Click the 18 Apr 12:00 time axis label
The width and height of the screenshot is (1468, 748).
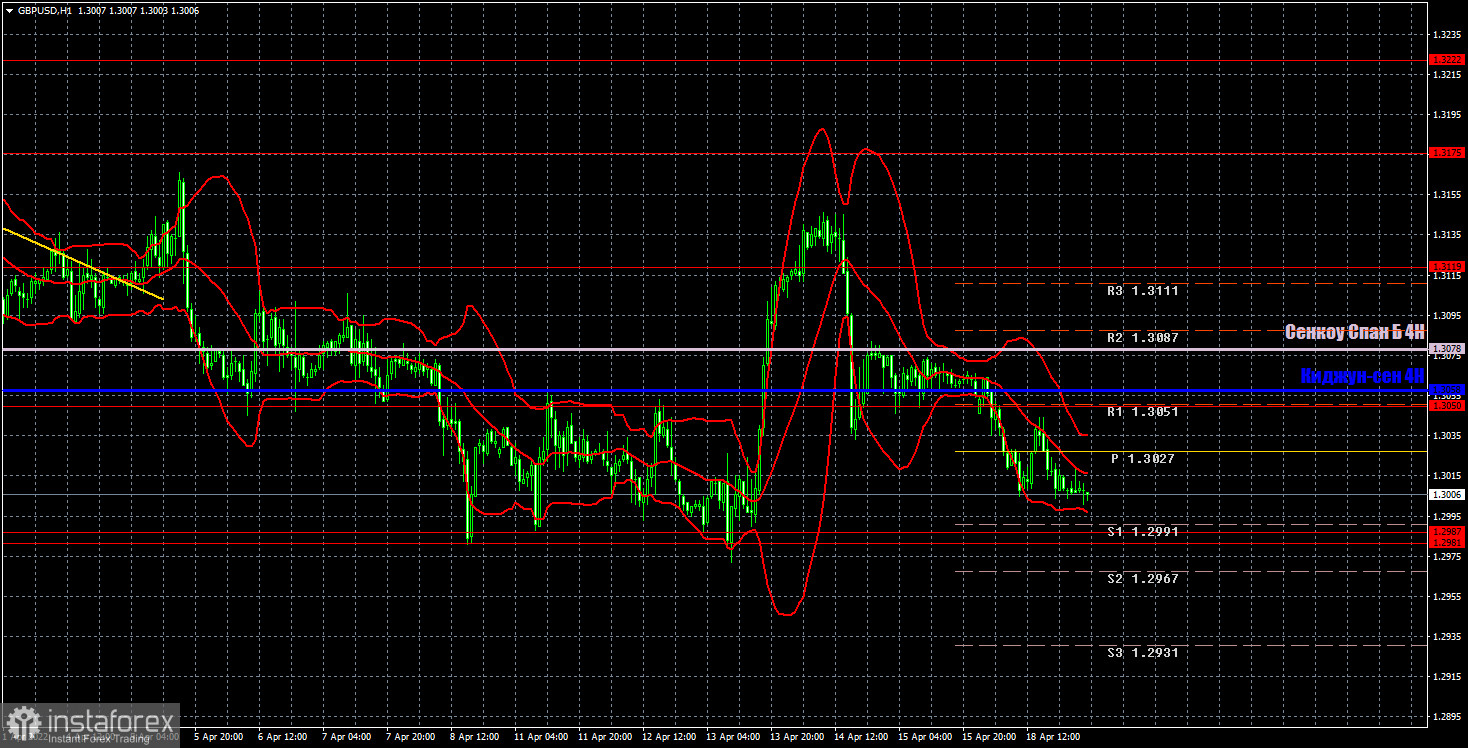click(x=1051, y=736)
